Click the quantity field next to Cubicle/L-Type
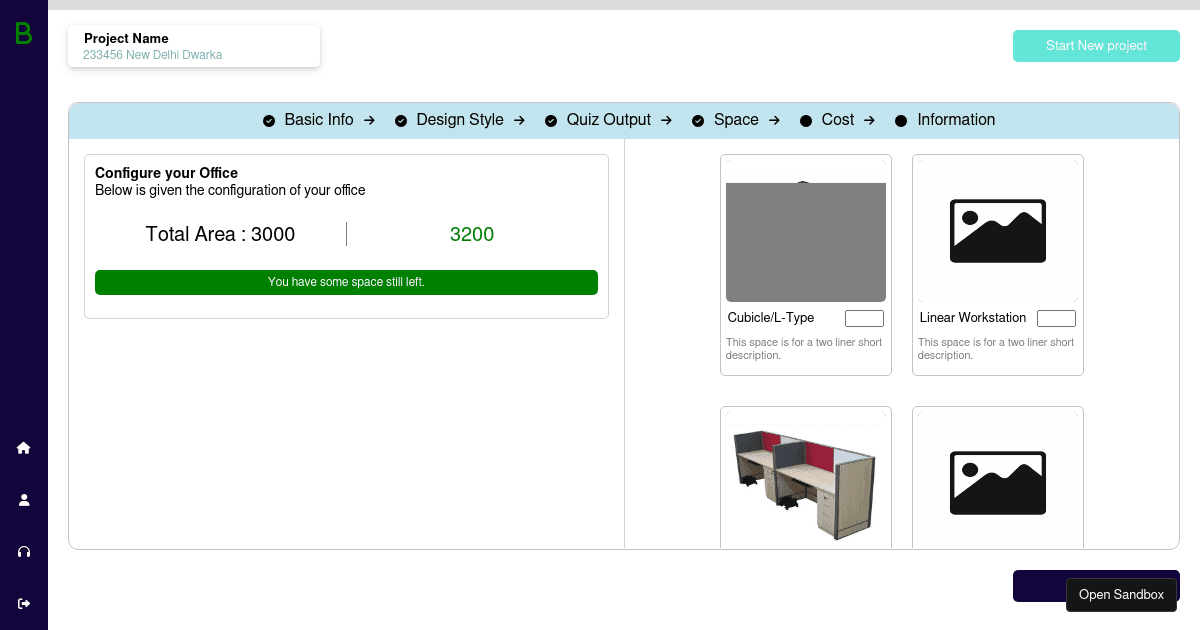 coord(864,318)
